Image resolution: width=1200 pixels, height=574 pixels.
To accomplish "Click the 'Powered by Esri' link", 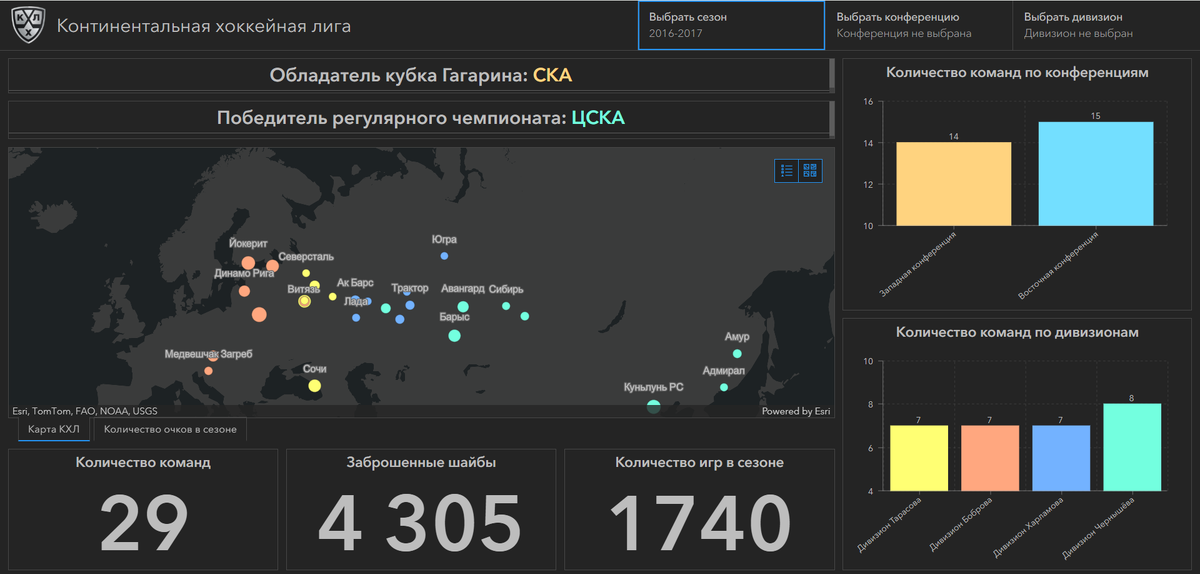I will tap(796, 411).
